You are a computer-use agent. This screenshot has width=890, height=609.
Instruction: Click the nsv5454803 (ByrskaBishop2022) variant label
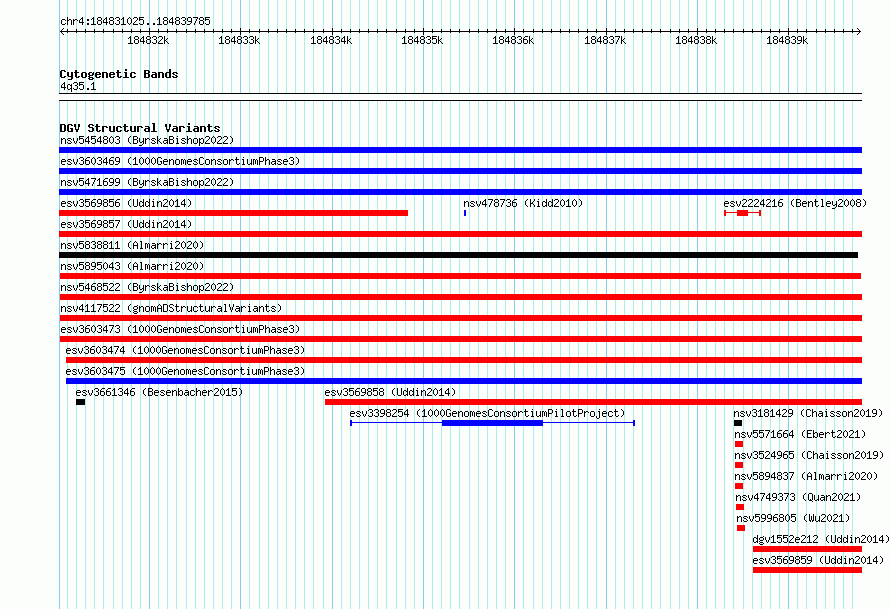point(147,140)
